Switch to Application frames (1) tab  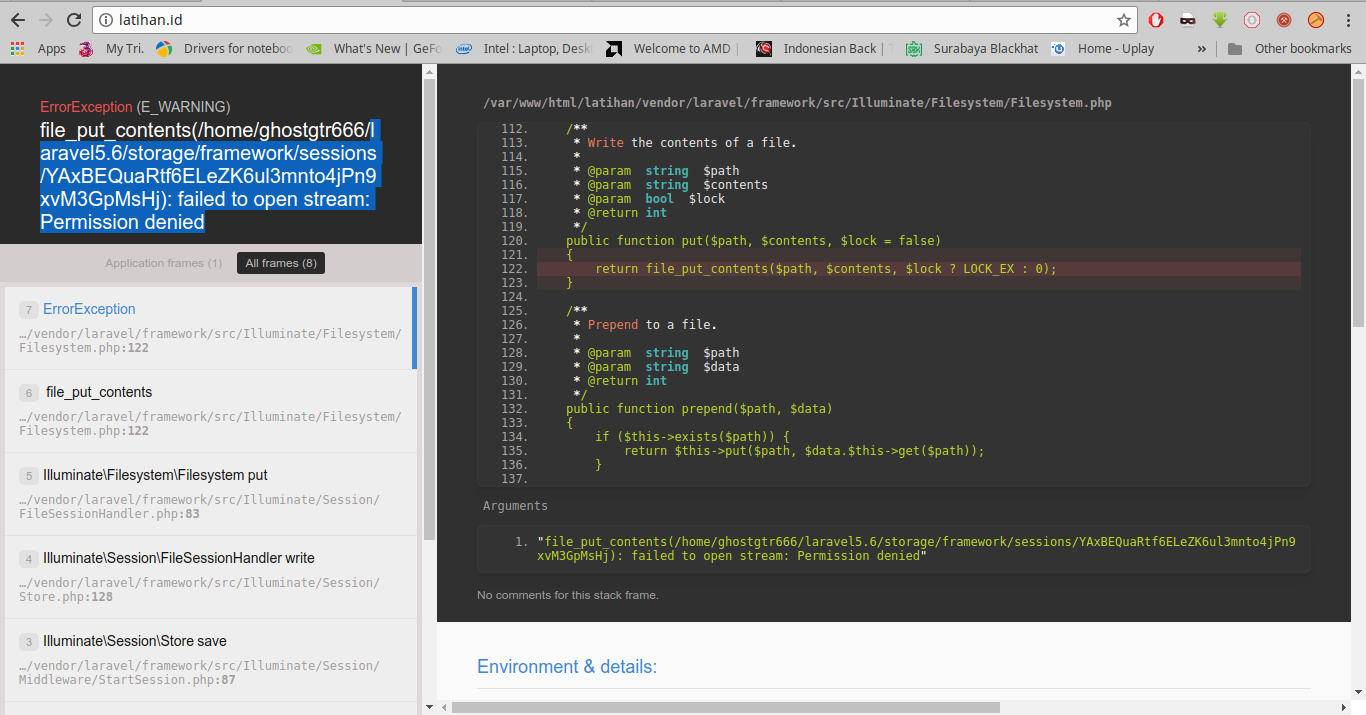pos(164,263)
